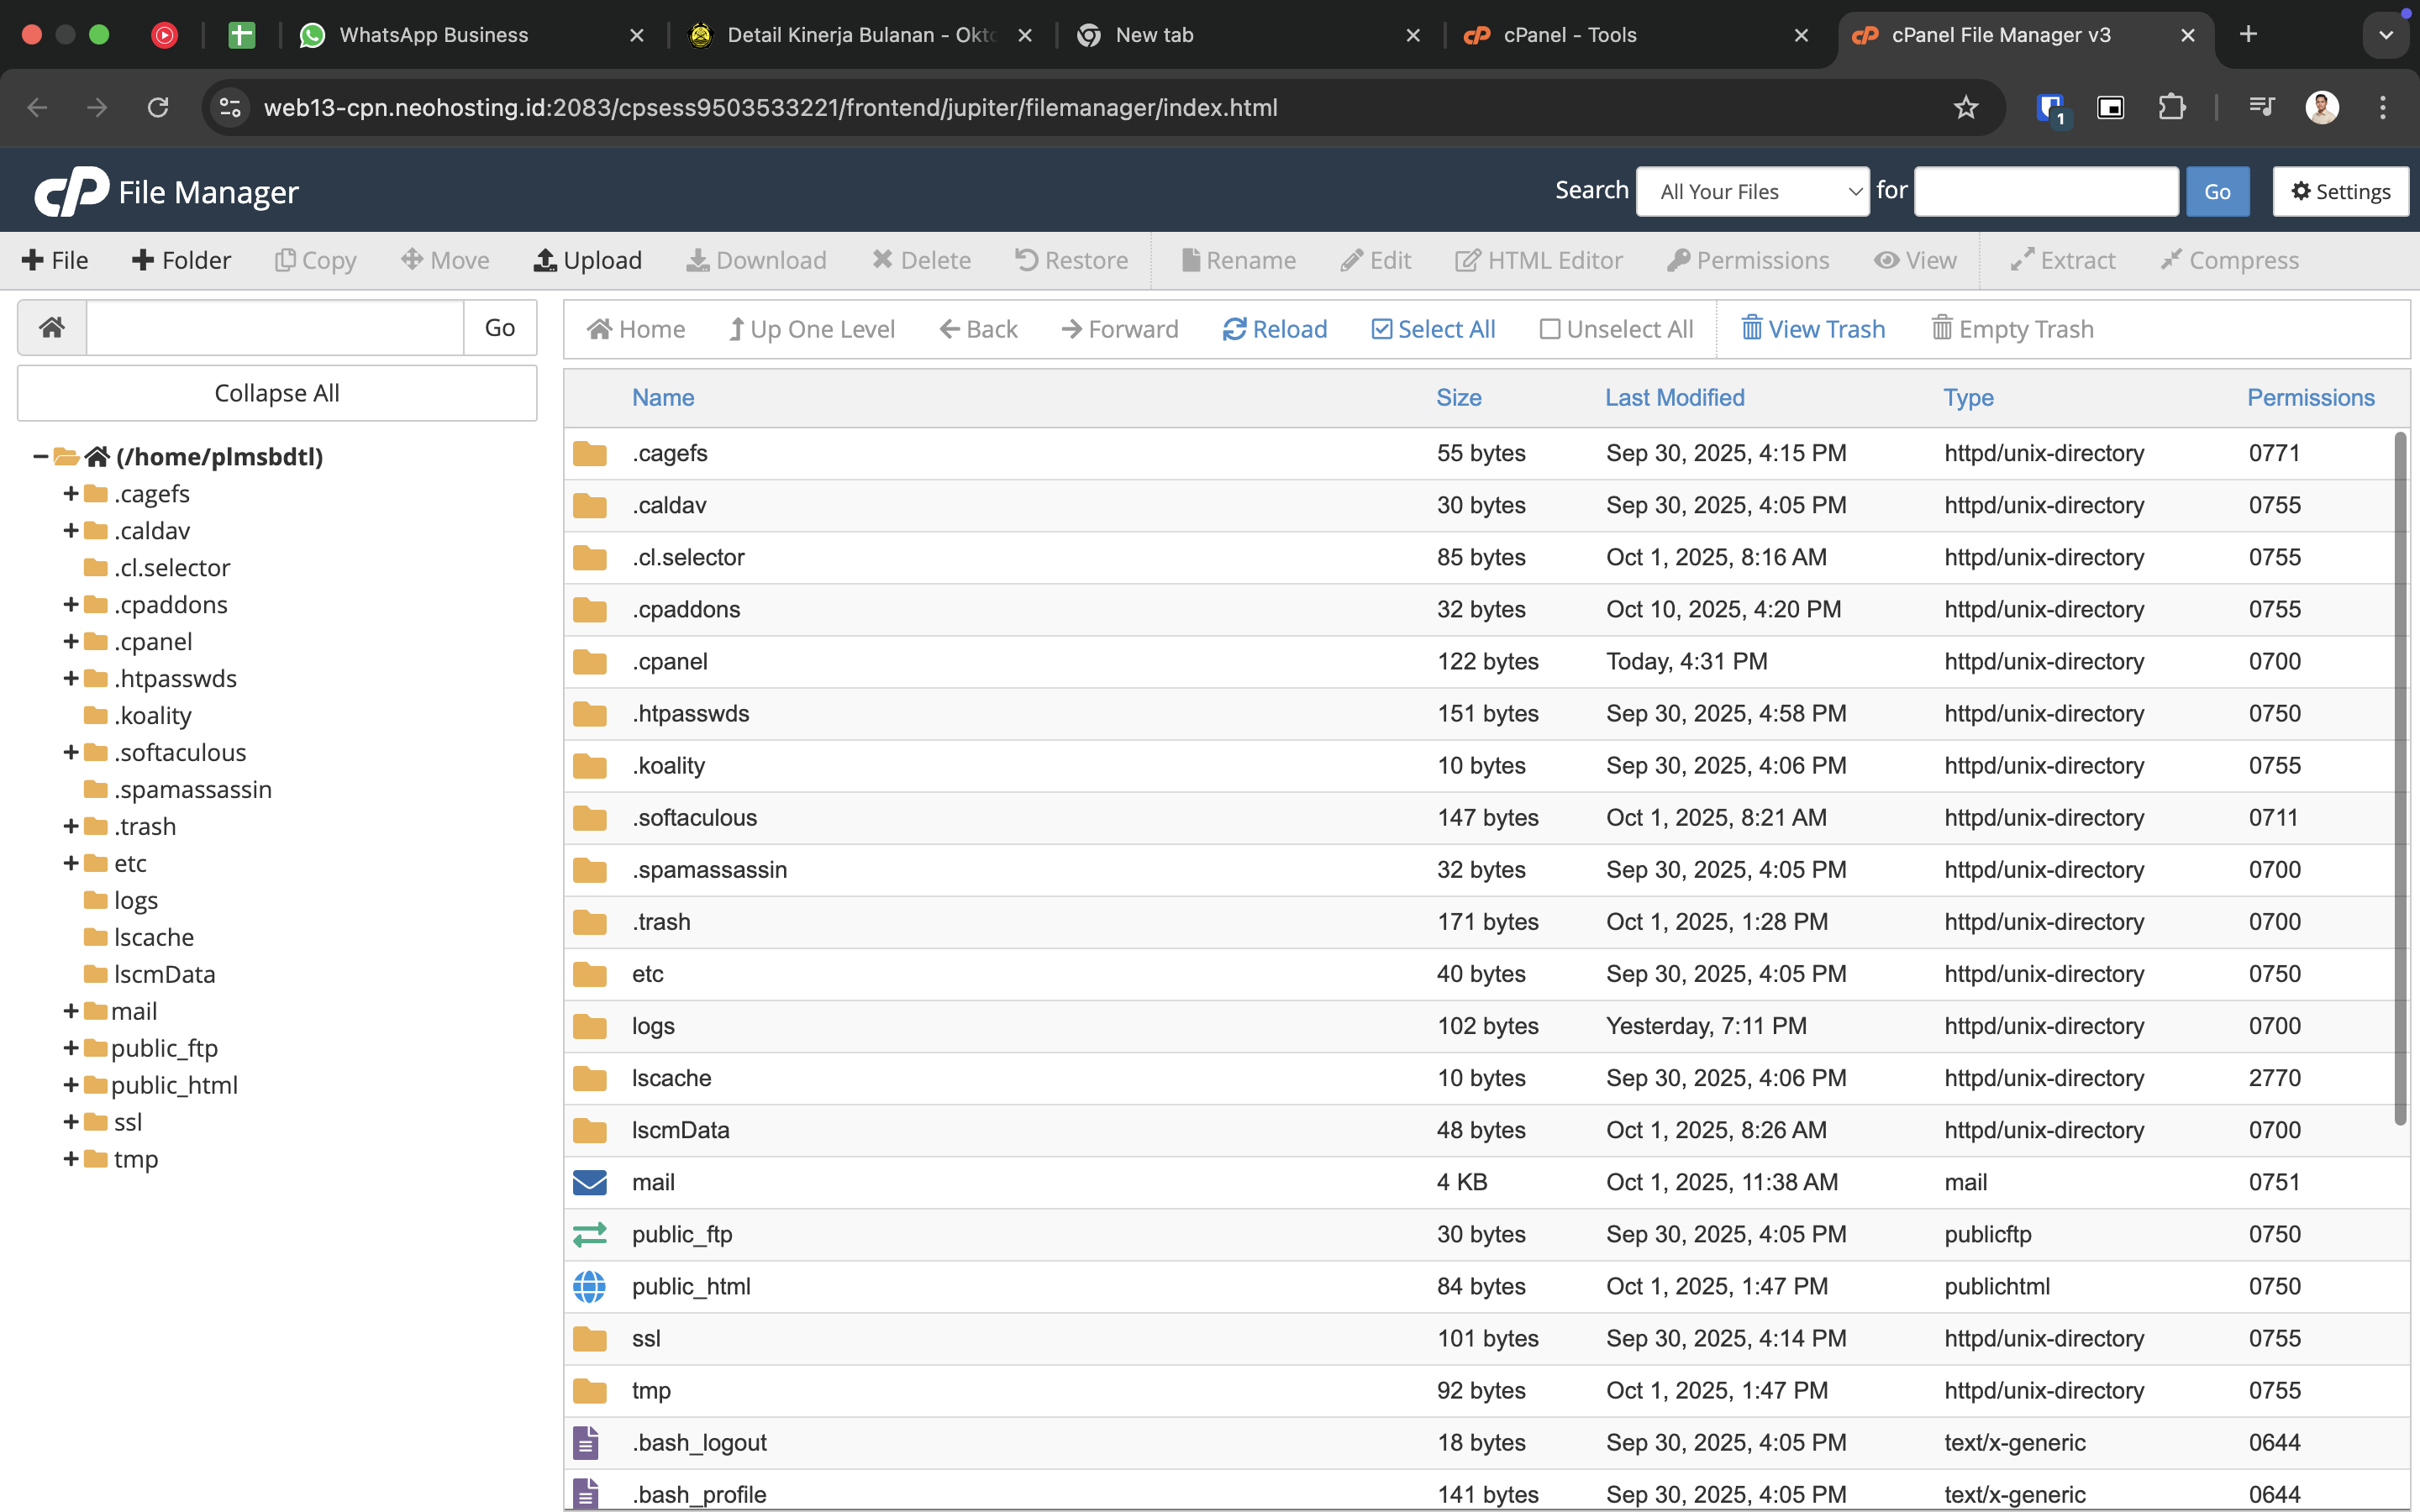Viewport: 2420px width, 1512px height.
Task: Bookmark this page with star icon
Action: (x=1965, y=107)
